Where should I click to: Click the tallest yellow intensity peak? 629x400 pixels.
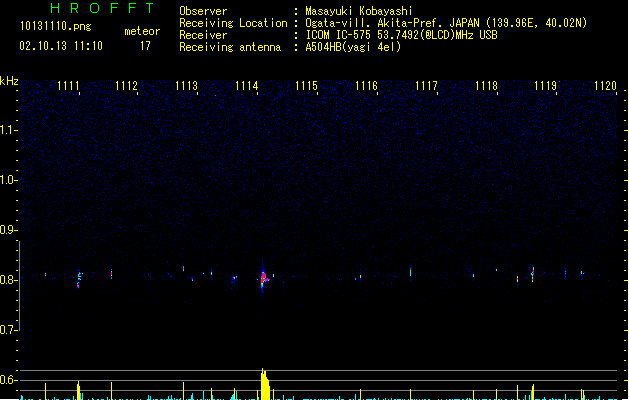click(265, 384)
